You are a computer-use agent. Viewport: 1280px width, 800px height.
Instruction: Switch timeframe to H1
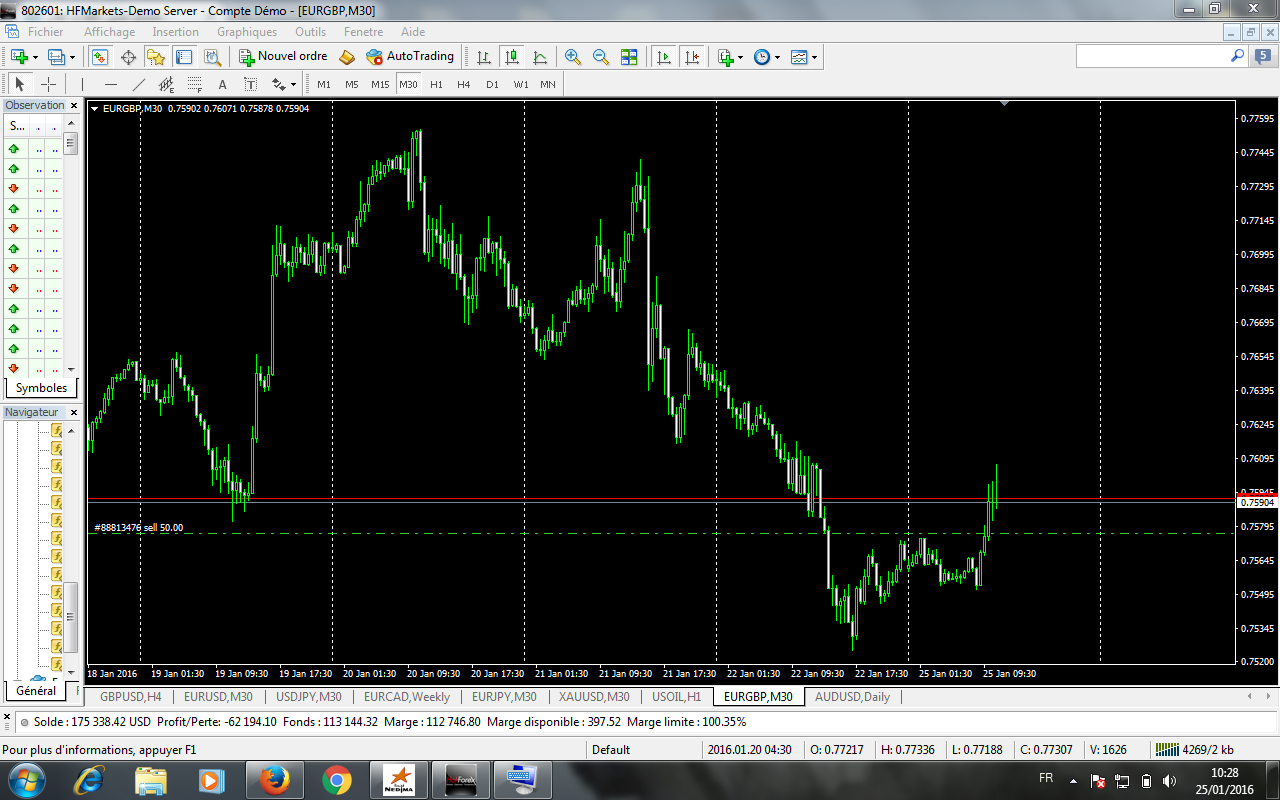[436, 84]
